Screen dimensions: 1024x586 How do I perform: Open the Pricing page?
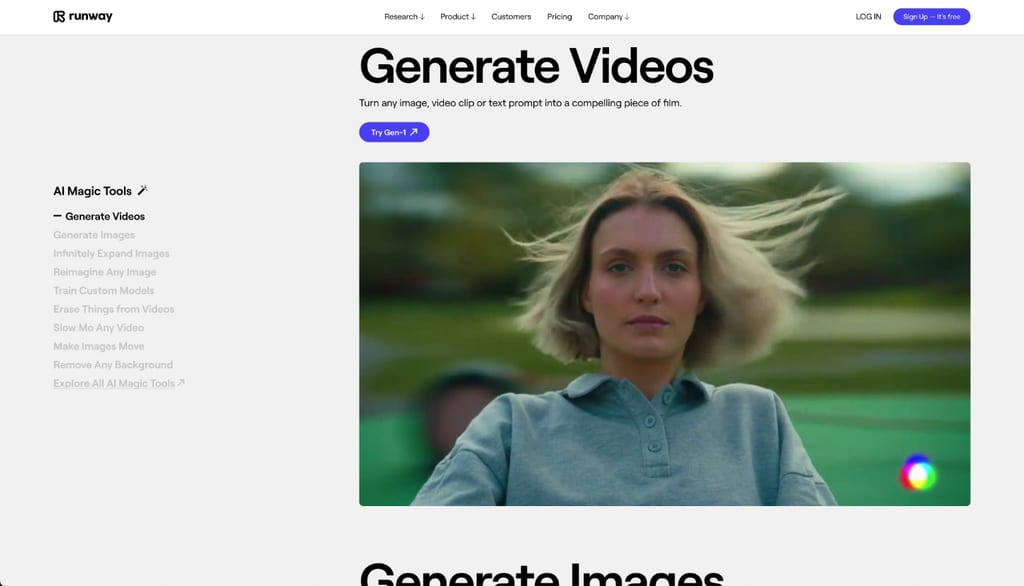pyautogui.click(x=559, y=16)
